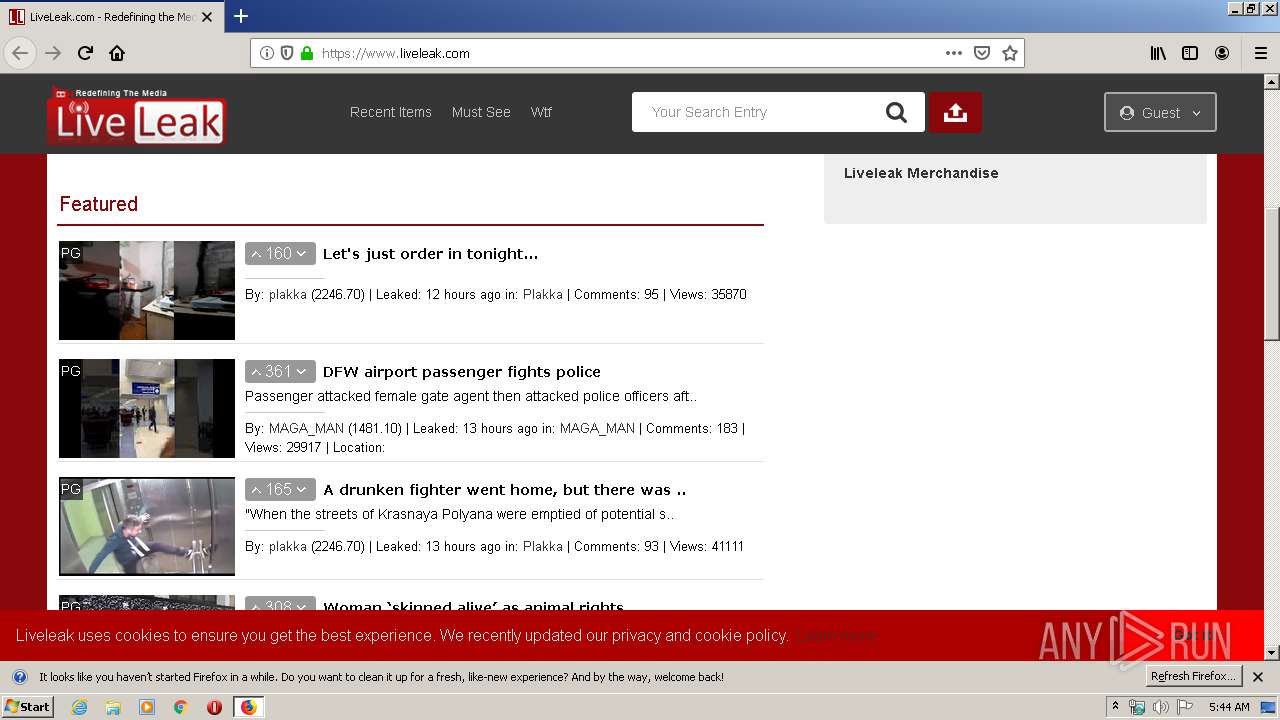Open the media player taskbar icon
This screenshot has height=720, width=1280.
pos(147,707)
